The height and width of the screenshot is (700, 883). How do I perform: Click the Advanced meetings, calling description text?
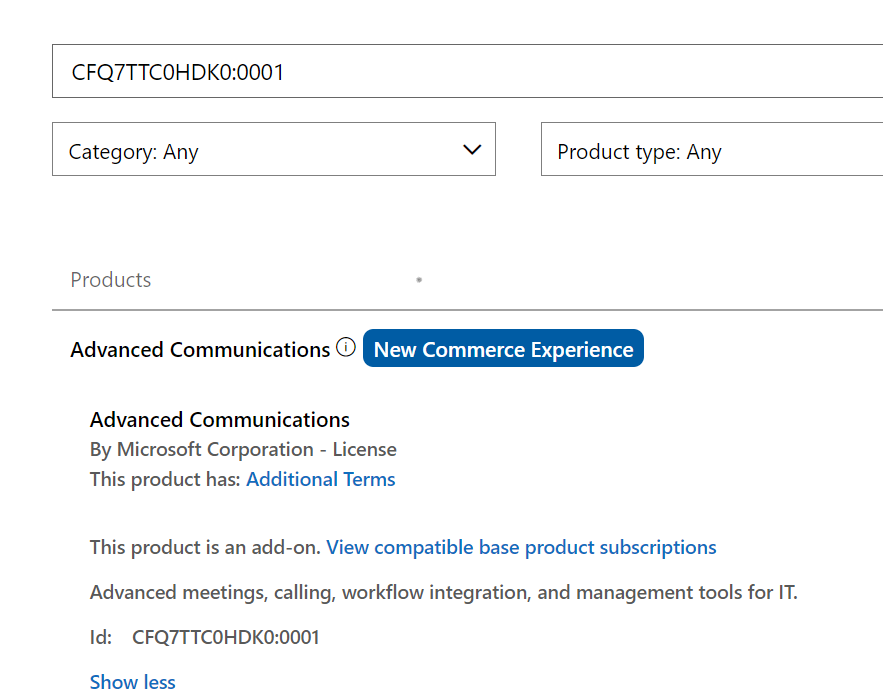(x=444, y=592)
